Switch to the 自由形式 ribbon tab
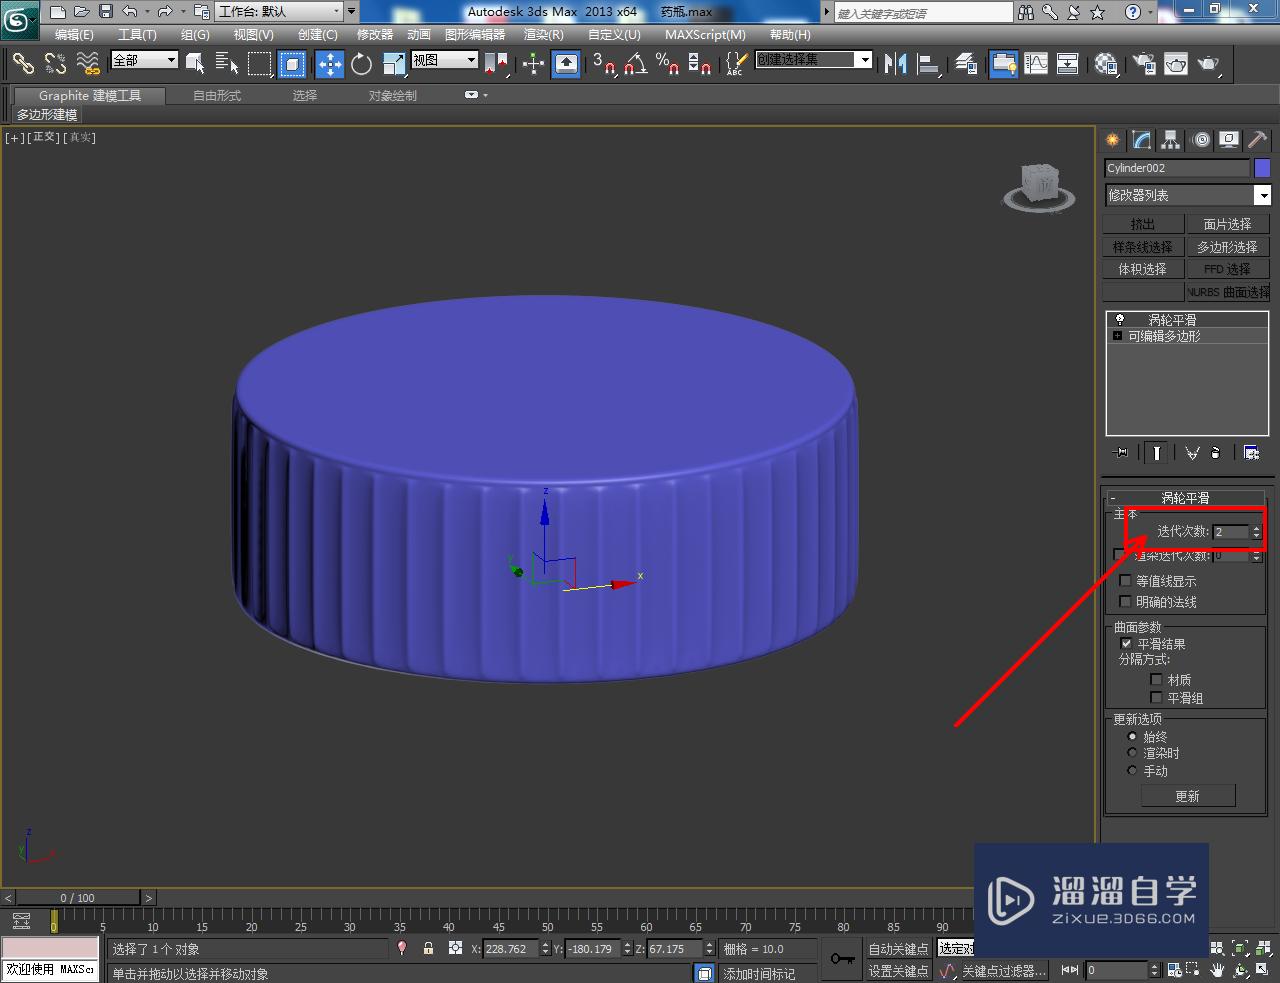This screenshot has width=1280, height=983. point(217,96)
